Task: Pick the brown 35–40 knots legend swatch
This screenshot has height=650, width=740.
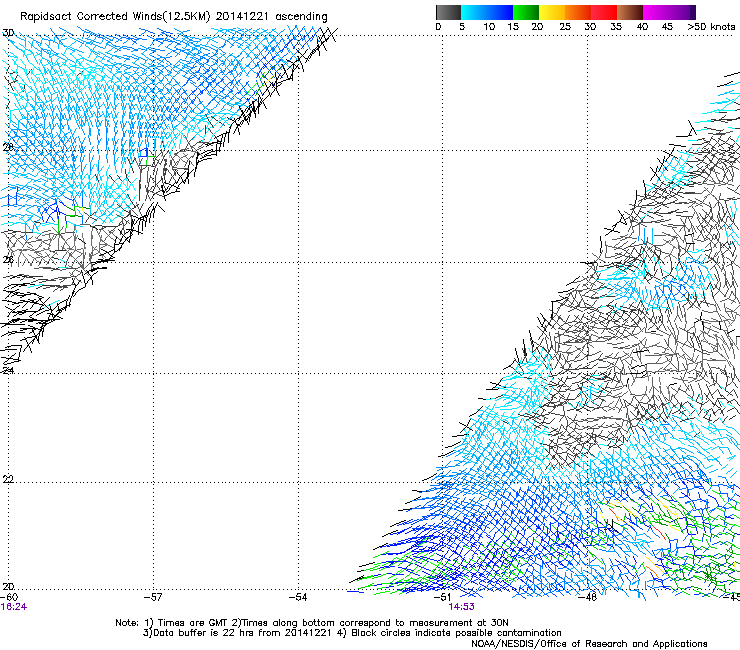Action: pyautogui.click(x=630, y=12)
